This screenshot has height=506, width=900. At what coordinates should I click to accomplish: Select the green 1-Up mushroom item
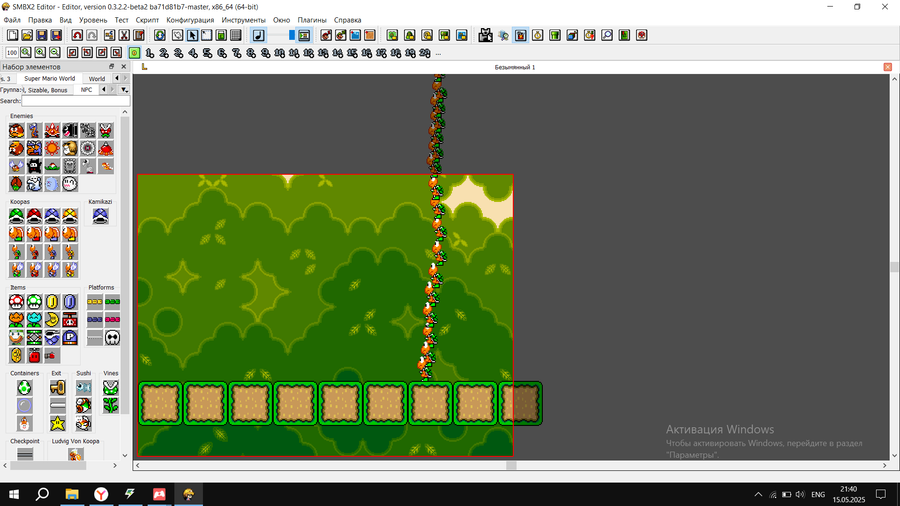point(34,302)
